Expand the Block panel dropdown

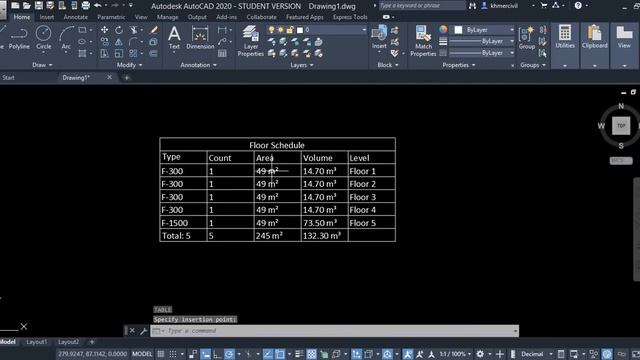[388, 65]
